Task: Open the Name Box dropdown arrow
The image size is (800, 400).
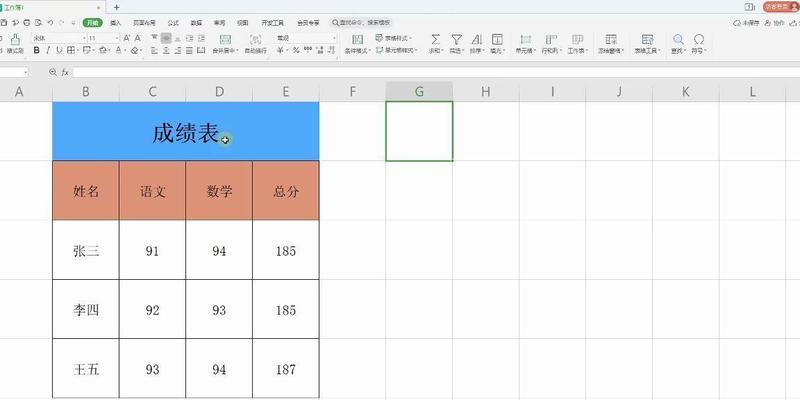Action: click(x=26, y=72)
